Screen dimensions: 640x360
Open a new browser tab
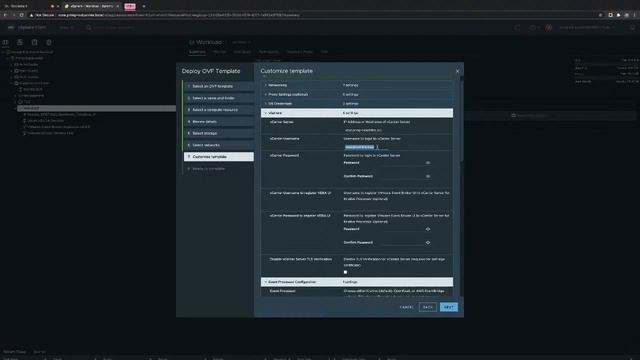tap(144, 6)
